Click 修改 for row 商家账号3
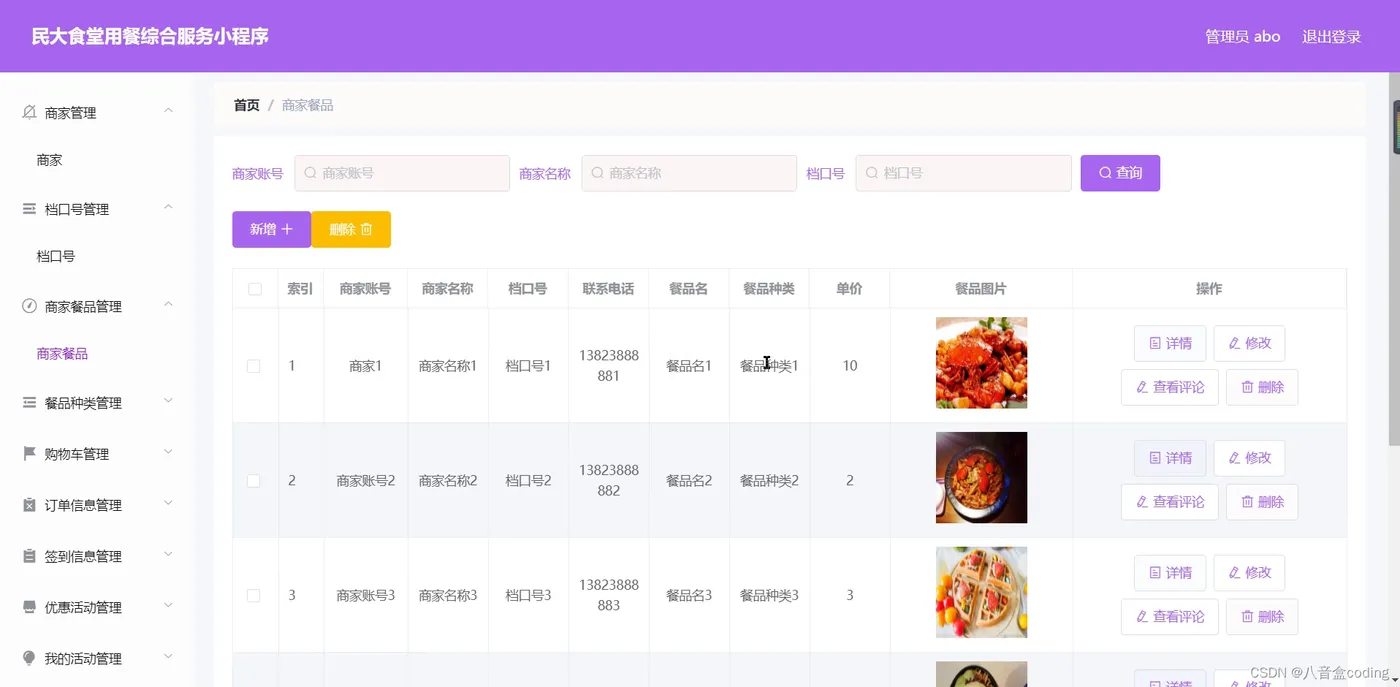Viewport: 1400px width, 687px height. 1249,573
